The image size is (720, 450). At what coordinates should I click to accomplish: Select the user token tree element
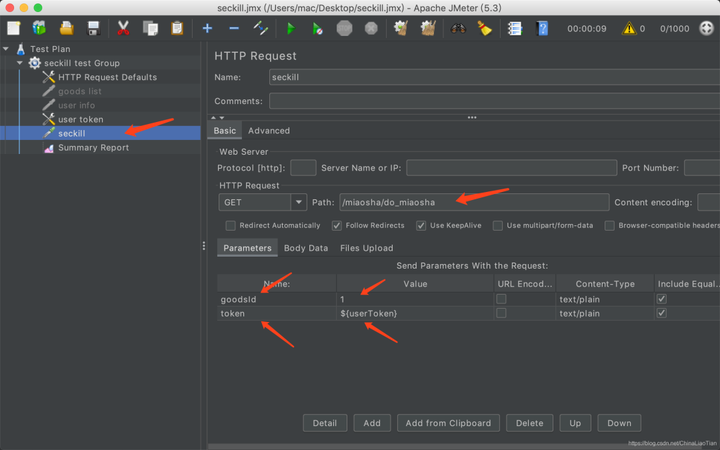(81, 119)
